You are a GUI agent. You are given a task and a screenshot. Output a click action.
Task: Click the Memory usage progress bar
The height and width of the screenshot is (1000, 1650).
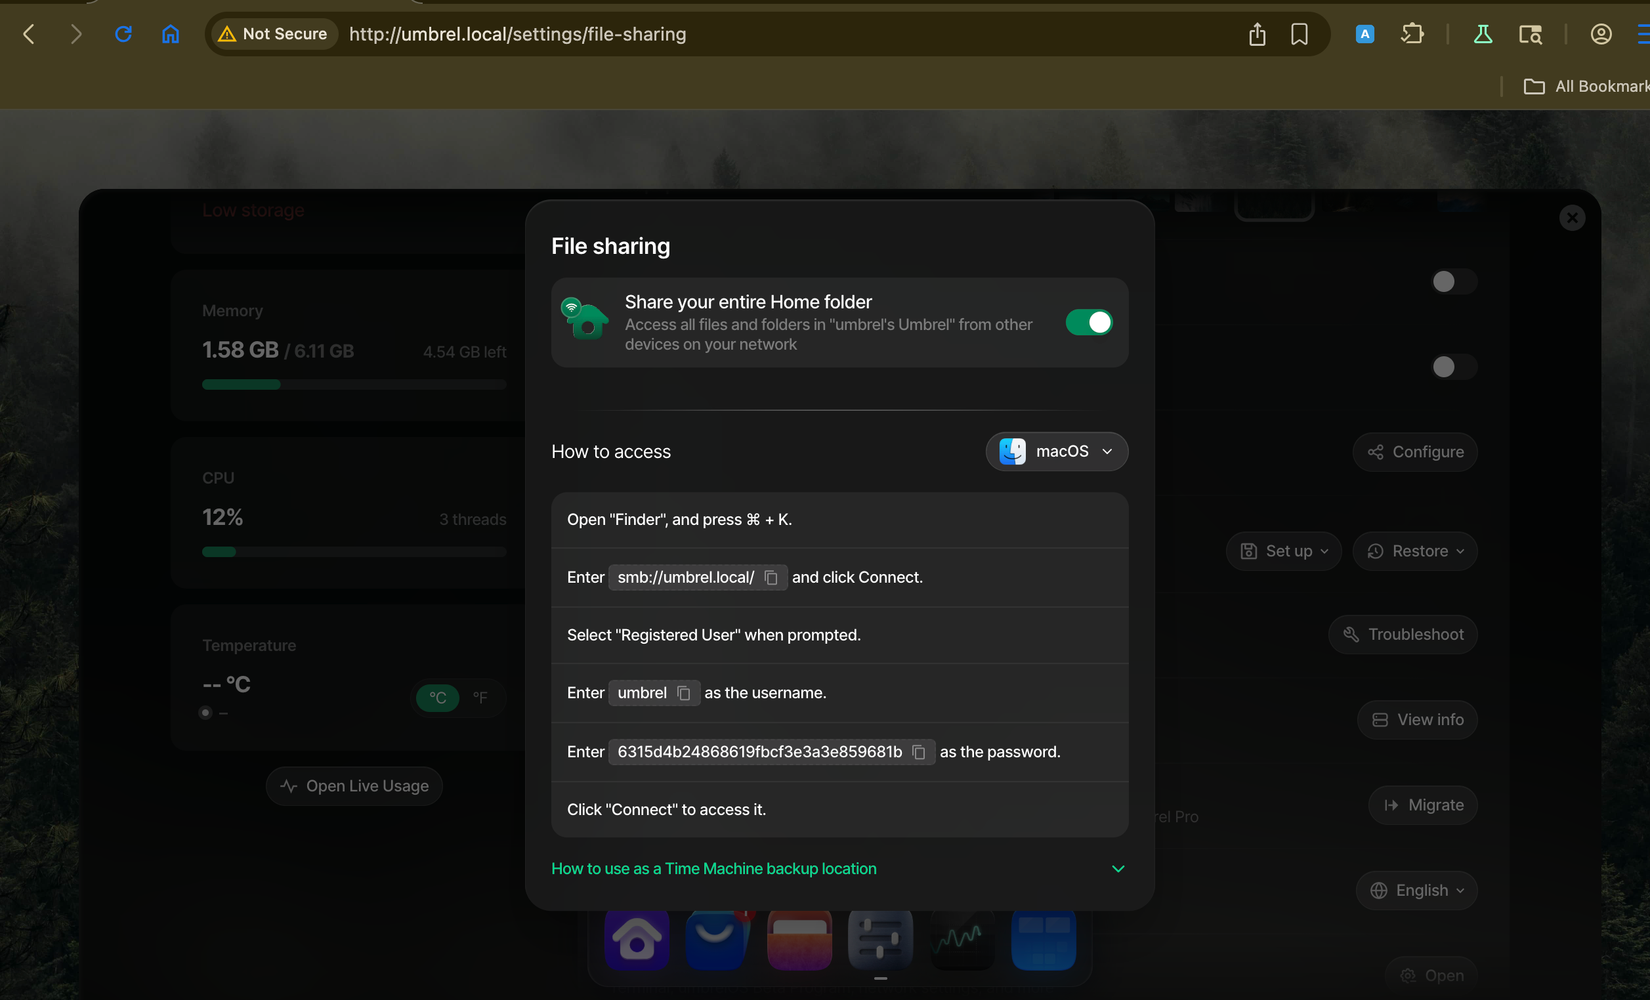[x=354, y=385]
